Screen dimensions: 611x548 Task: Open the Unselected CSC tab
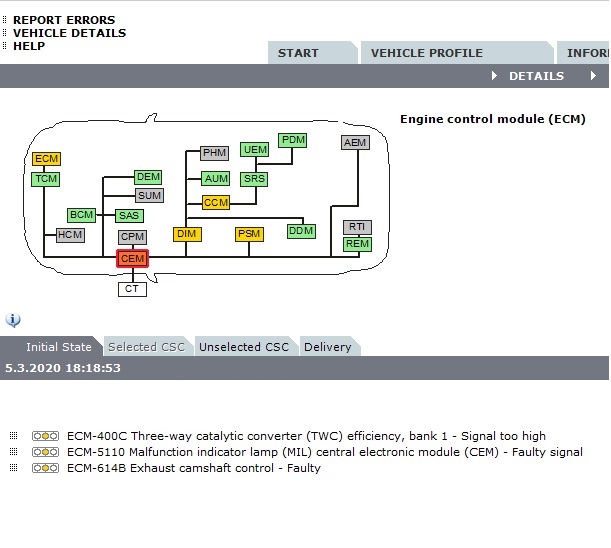tap(246, 346)
